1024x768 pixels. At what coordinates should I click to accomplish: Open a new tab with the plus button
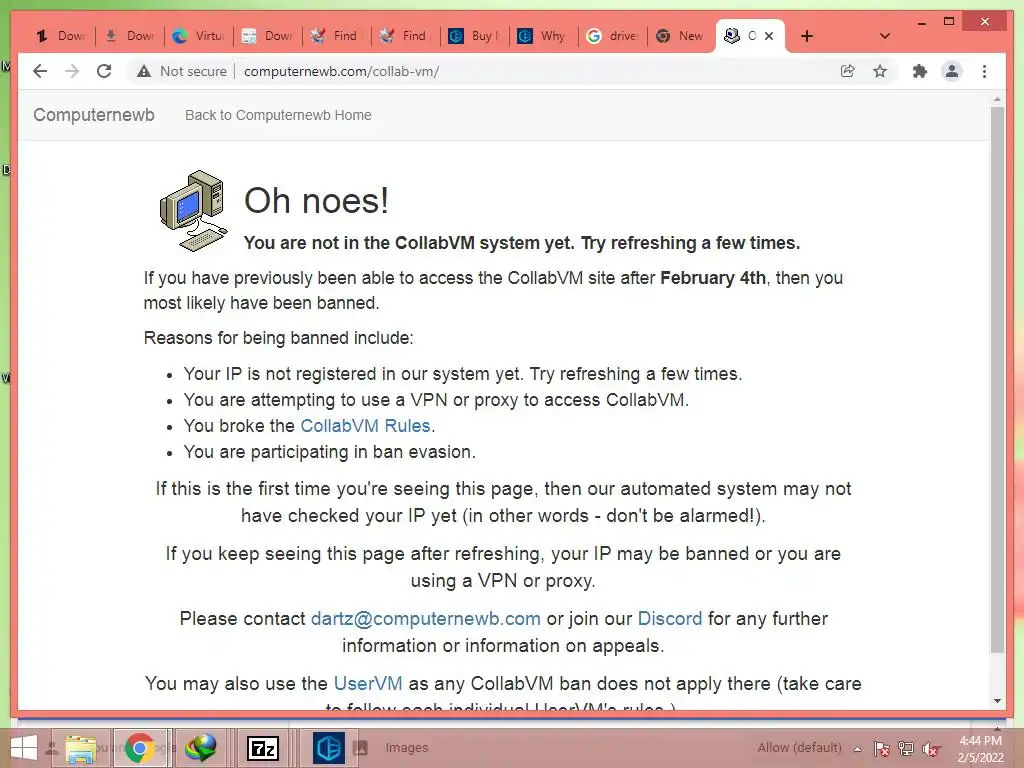pos(807,36)
